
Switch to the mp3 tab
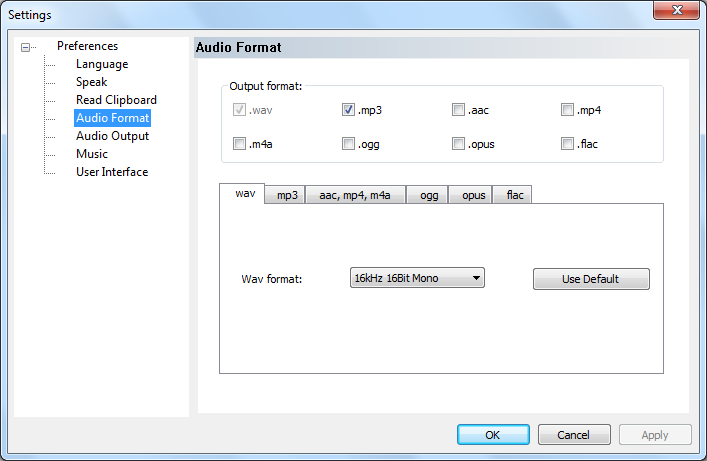pos(287,195)
